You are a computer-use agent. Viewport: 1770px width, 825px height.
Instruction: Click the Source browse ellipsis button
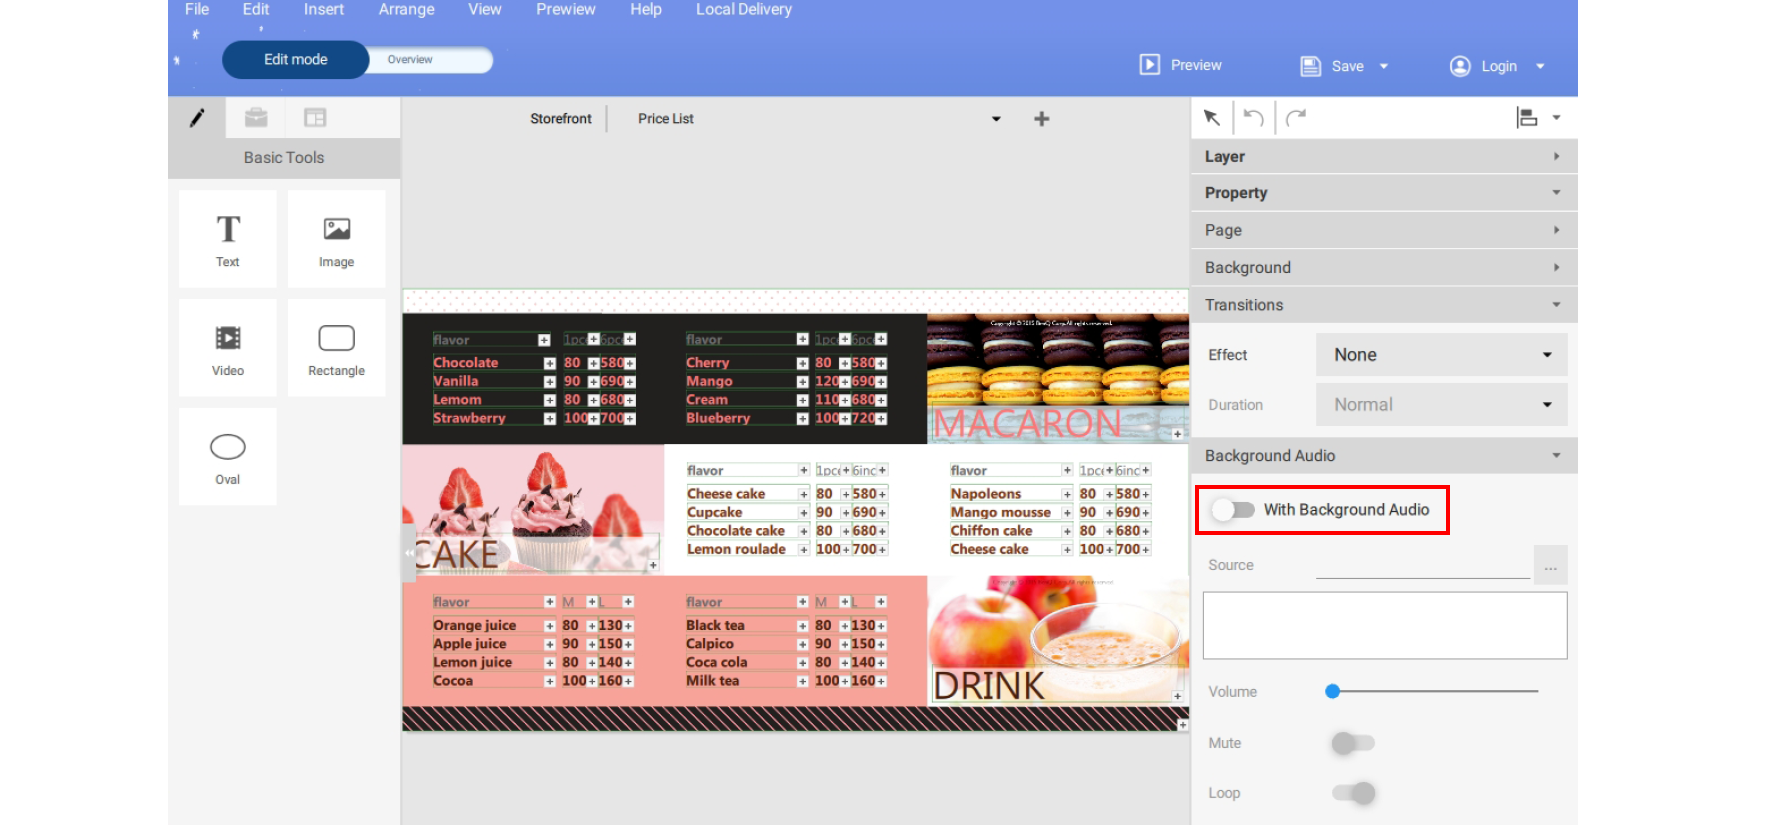[1550, 566]
